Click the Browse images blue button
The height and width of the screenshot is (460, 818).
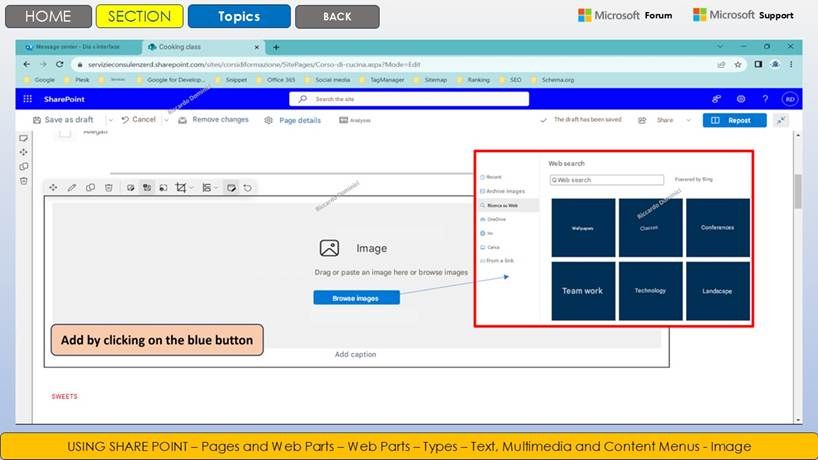coord(356,298)
